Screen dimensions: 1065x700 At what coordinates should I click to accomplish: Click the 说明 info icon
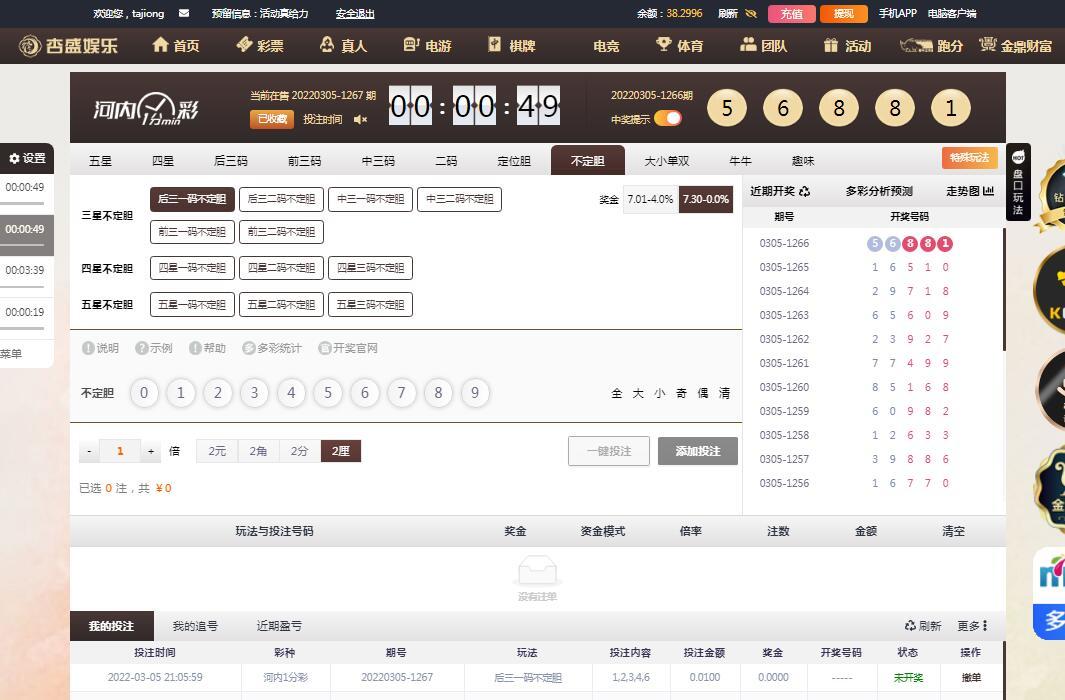click(88, 348)
